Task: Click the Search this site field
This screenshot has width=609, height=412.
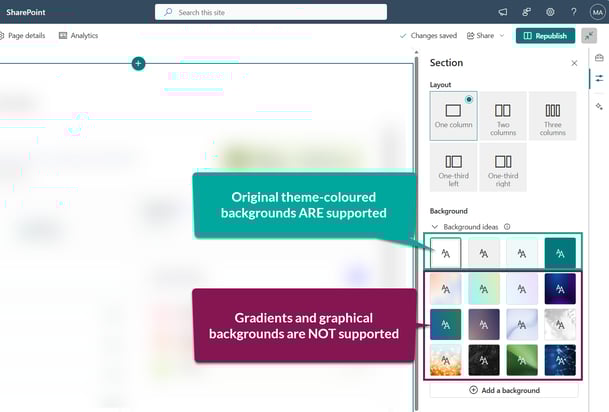Action: [x=270, y=12]
